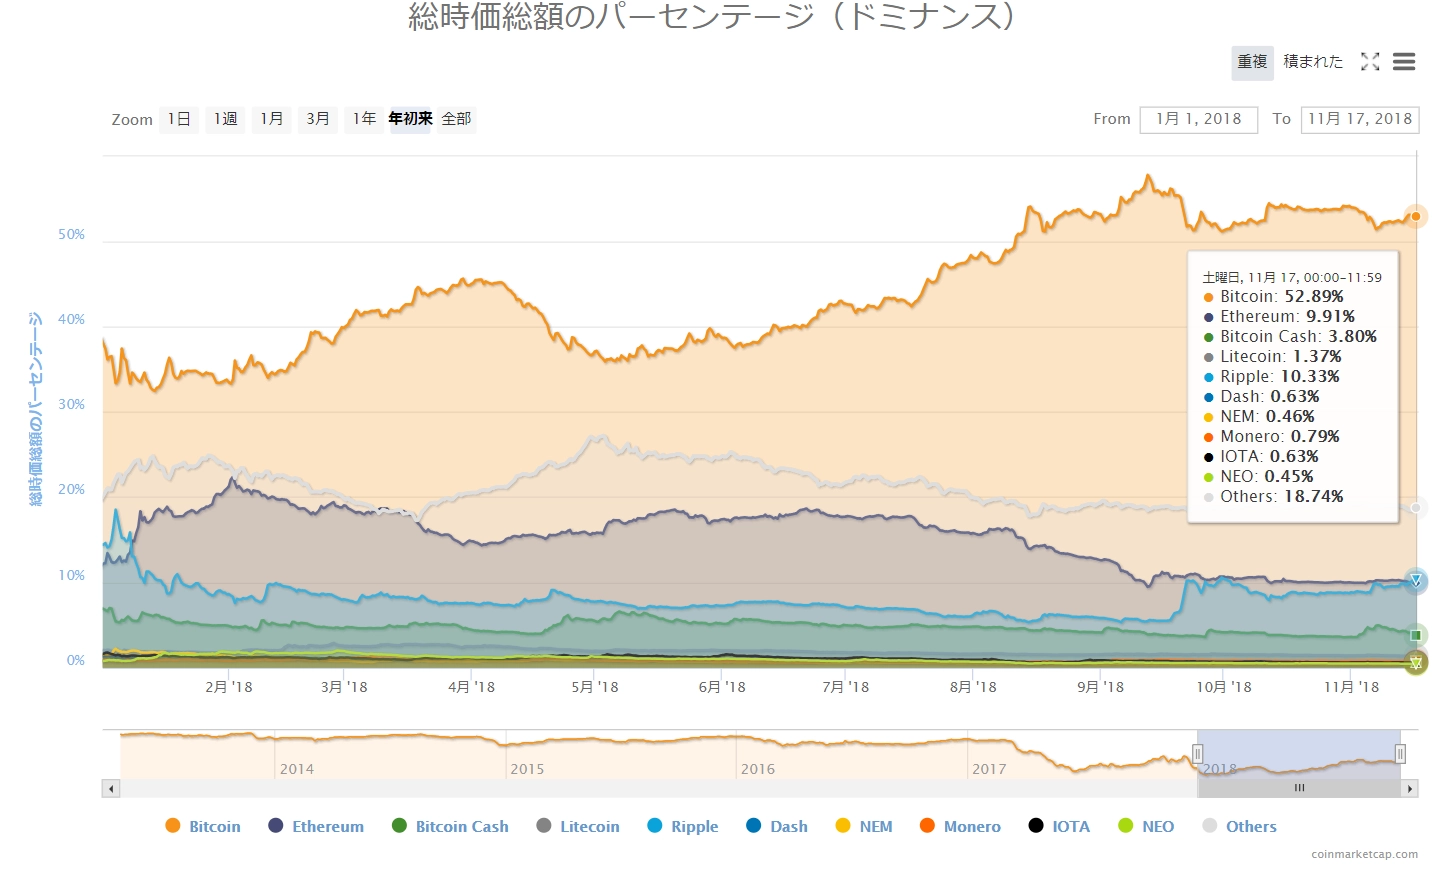The image size is (1441, 891).
Task: Click the navigator left range handle
Action: pyautogui.click(x=1198, y=754)
